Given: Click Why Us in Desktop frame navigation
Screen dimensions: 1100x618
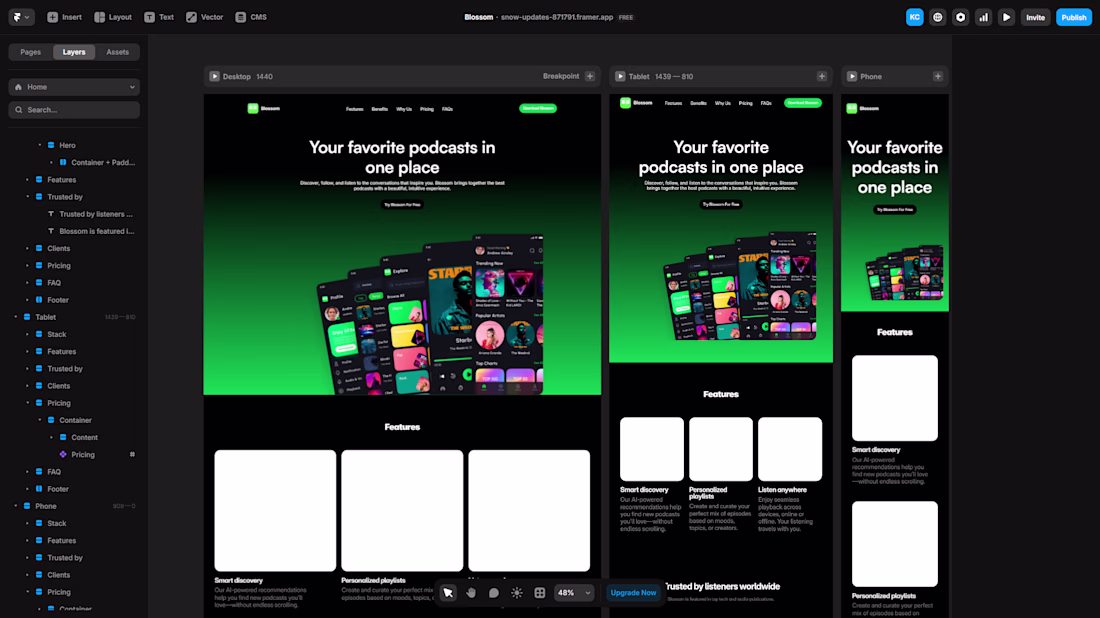Looking at the screenshot, I should [x=403, y=109].
